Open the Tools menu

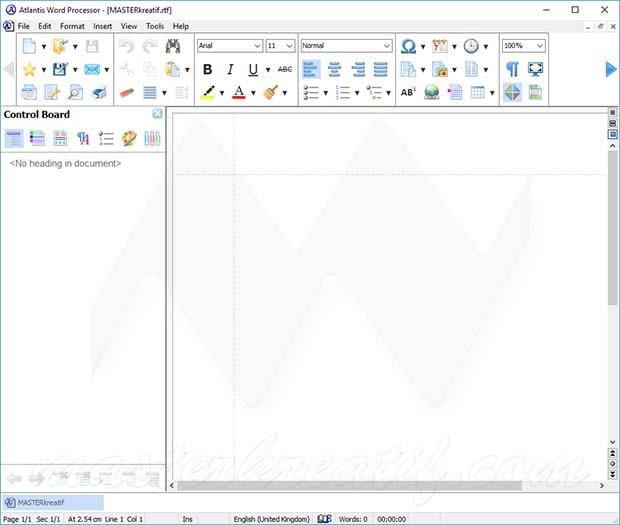(155, 26)
